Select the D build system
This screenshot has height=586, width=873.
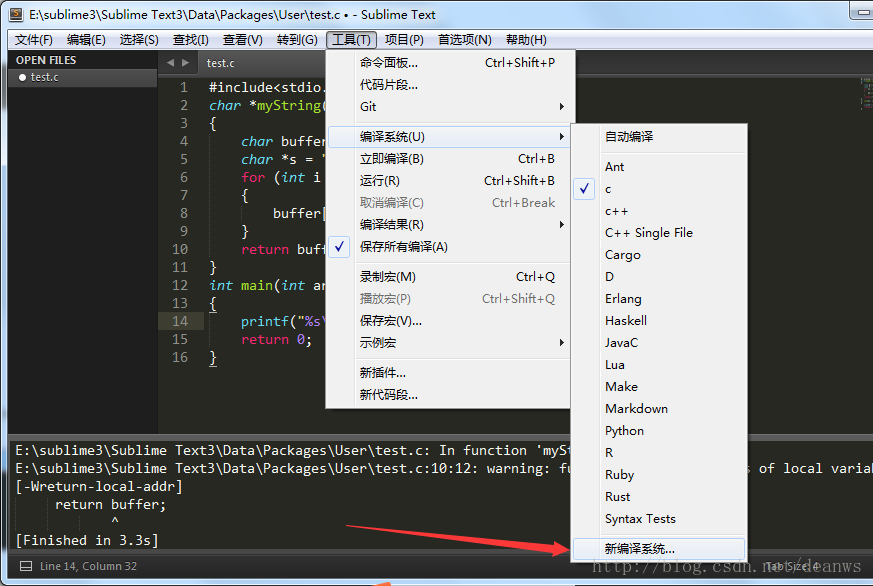click(659, 277)
